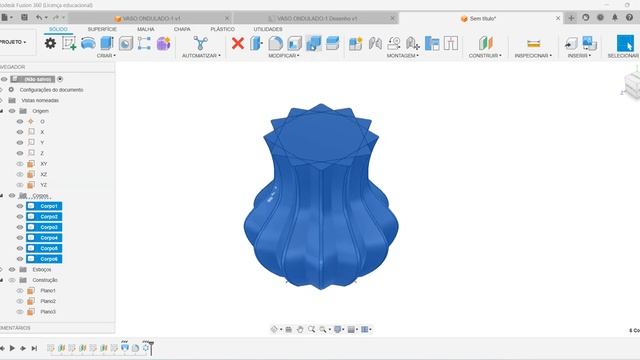This screenshot has height=360, width=640.
Task: Open the CRIAR dropdown menu
Action: coord(106,56)
